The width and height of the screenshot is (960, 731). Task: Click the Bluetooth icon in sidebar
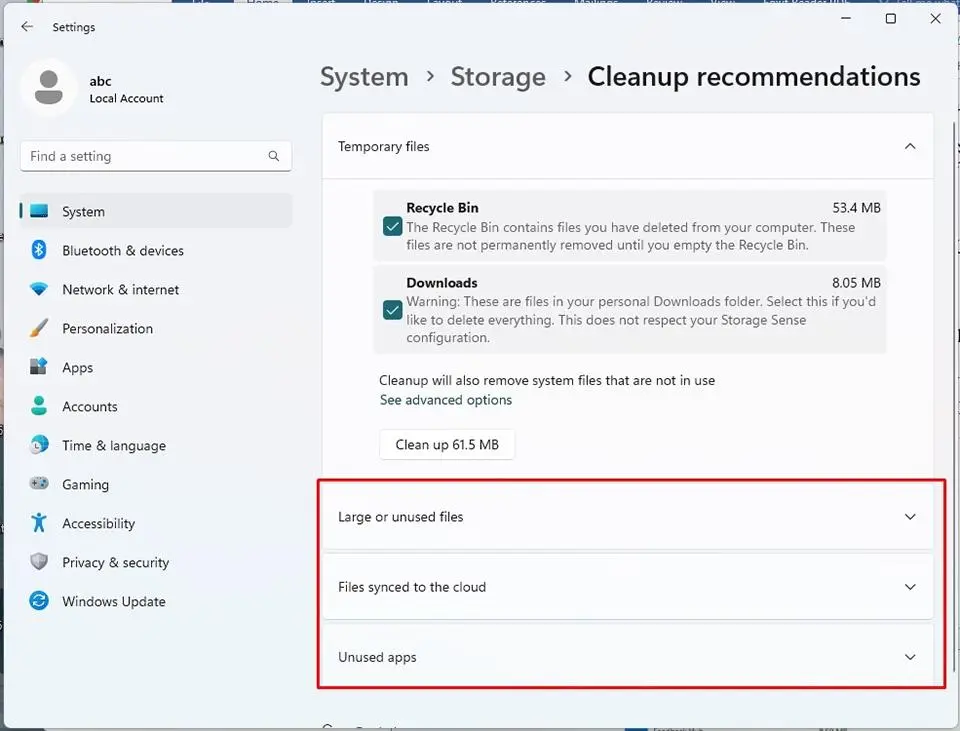click(x=39, y=250)
